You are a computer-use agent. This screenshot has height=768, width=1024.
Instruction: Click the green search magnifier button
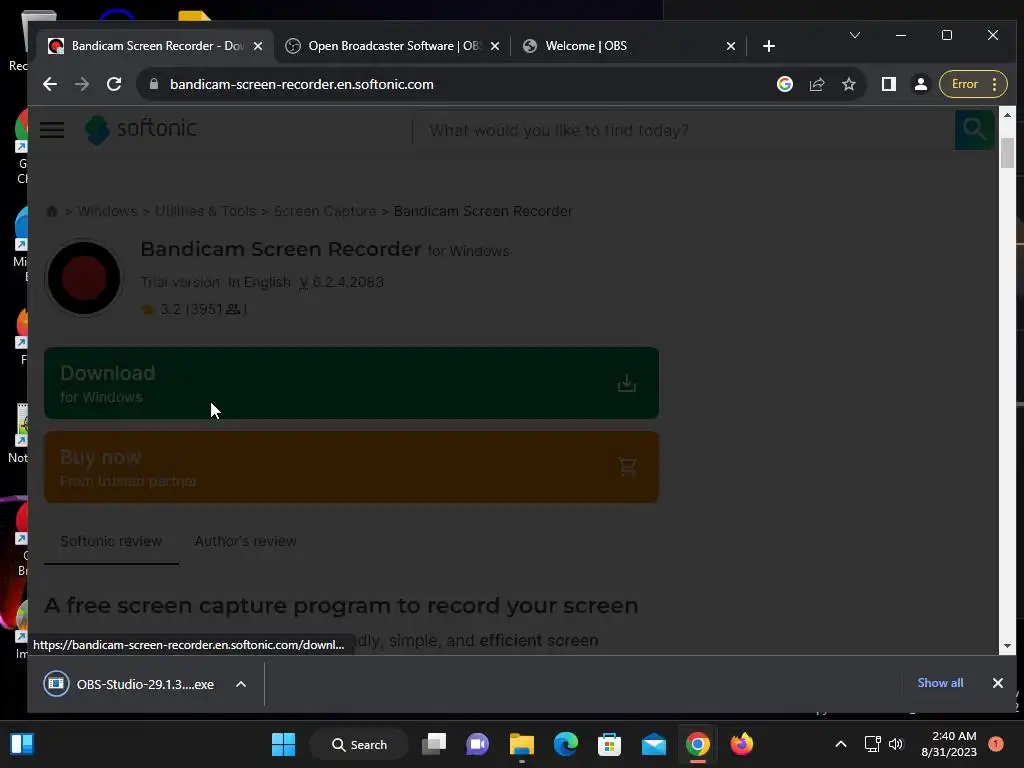coord(974,130)
